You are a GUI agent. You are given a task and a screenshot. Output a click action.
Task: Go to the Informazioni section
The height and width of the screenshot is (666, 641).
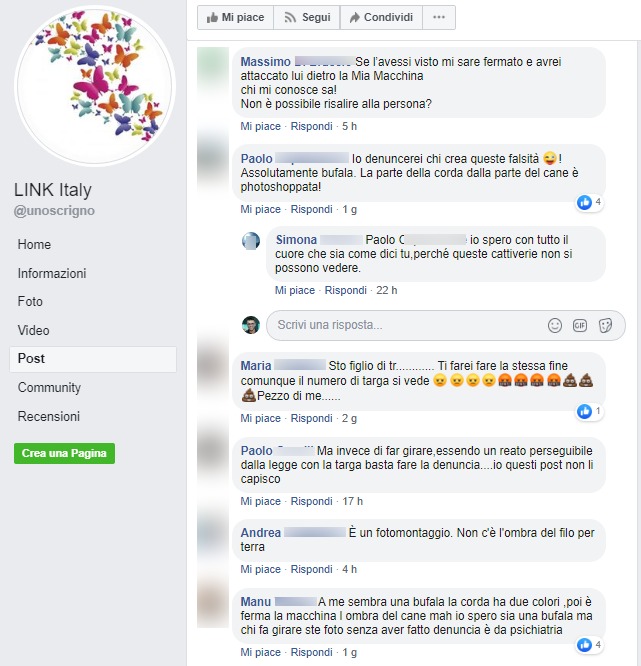[x=52, y=274]
